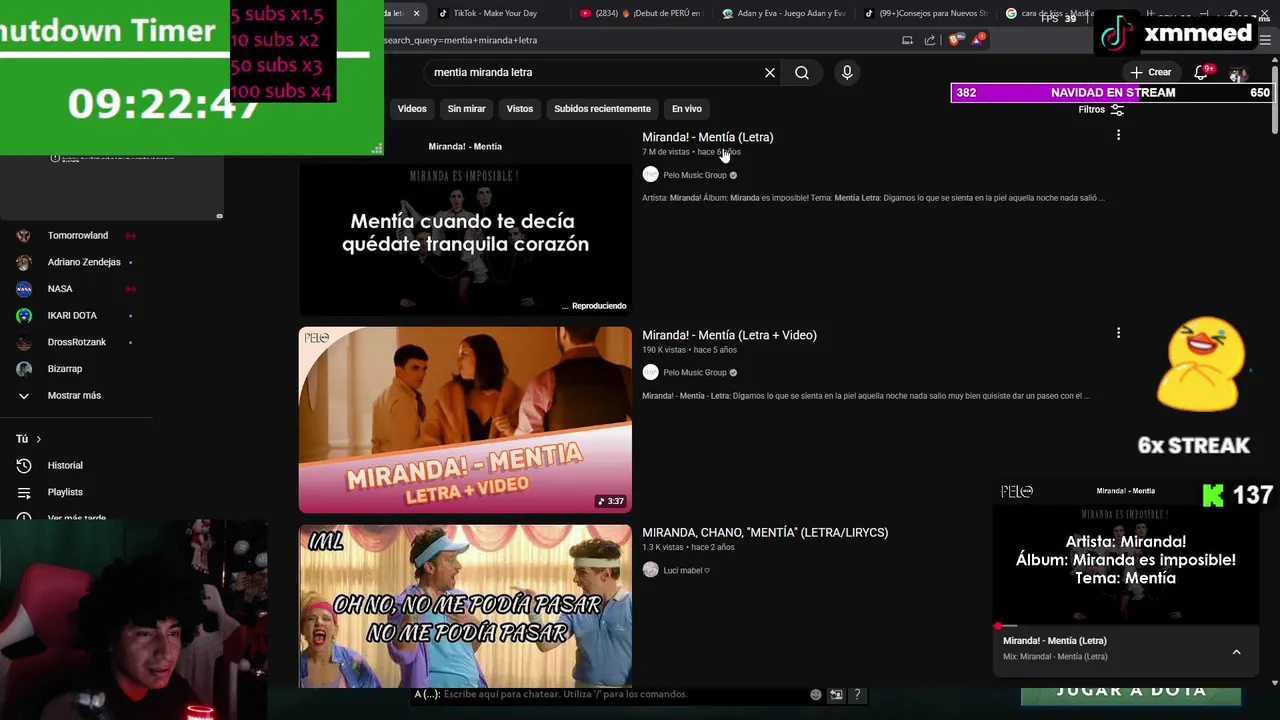Image resolution: width=1280 pixels, height=720 pixels.
Task: Clear the YouTube search box
Action: coord(770,72)
